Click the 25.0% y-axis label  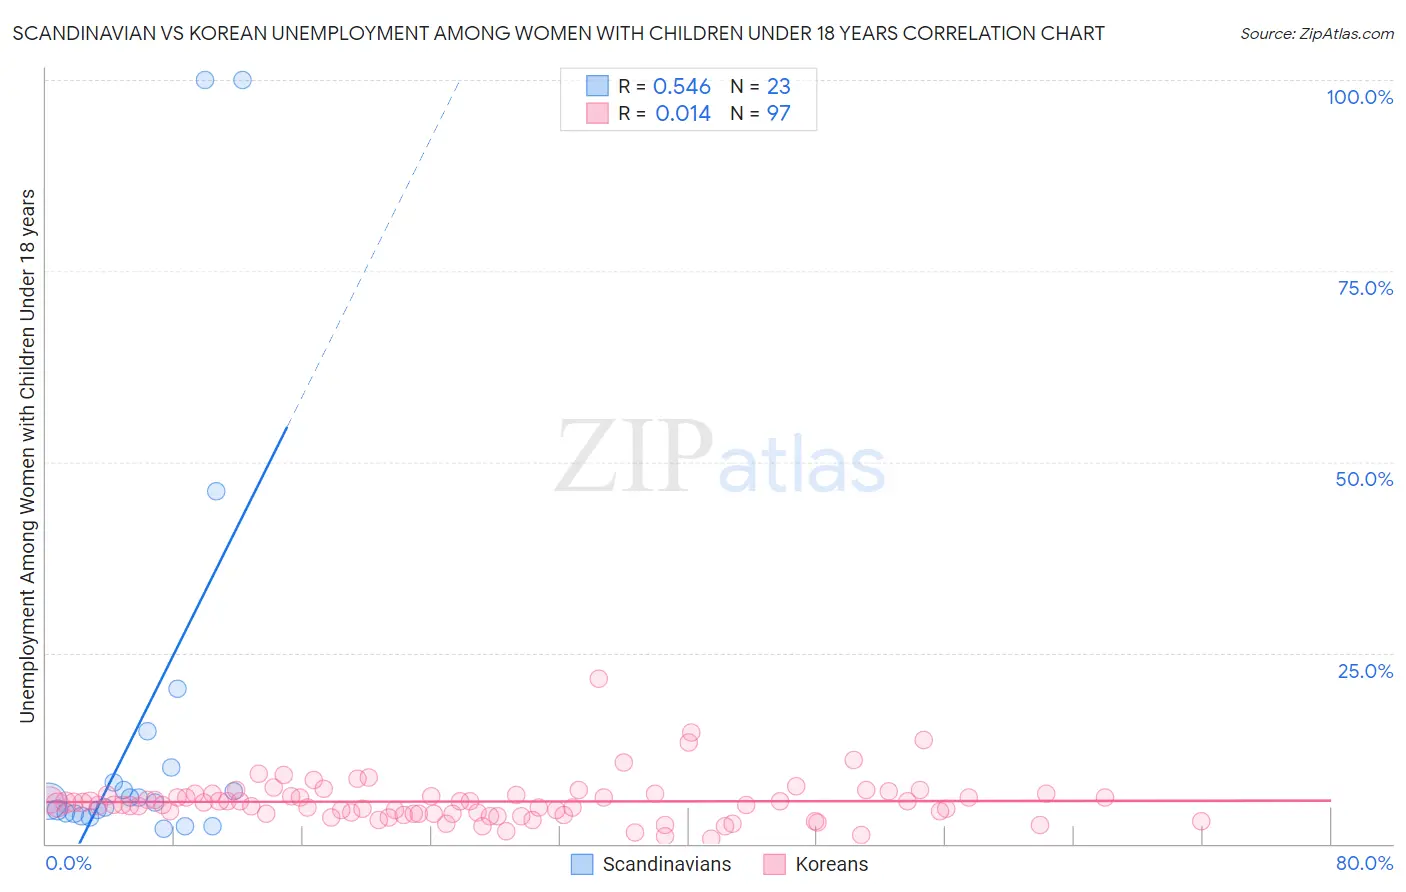click(x=1365, y=671)
